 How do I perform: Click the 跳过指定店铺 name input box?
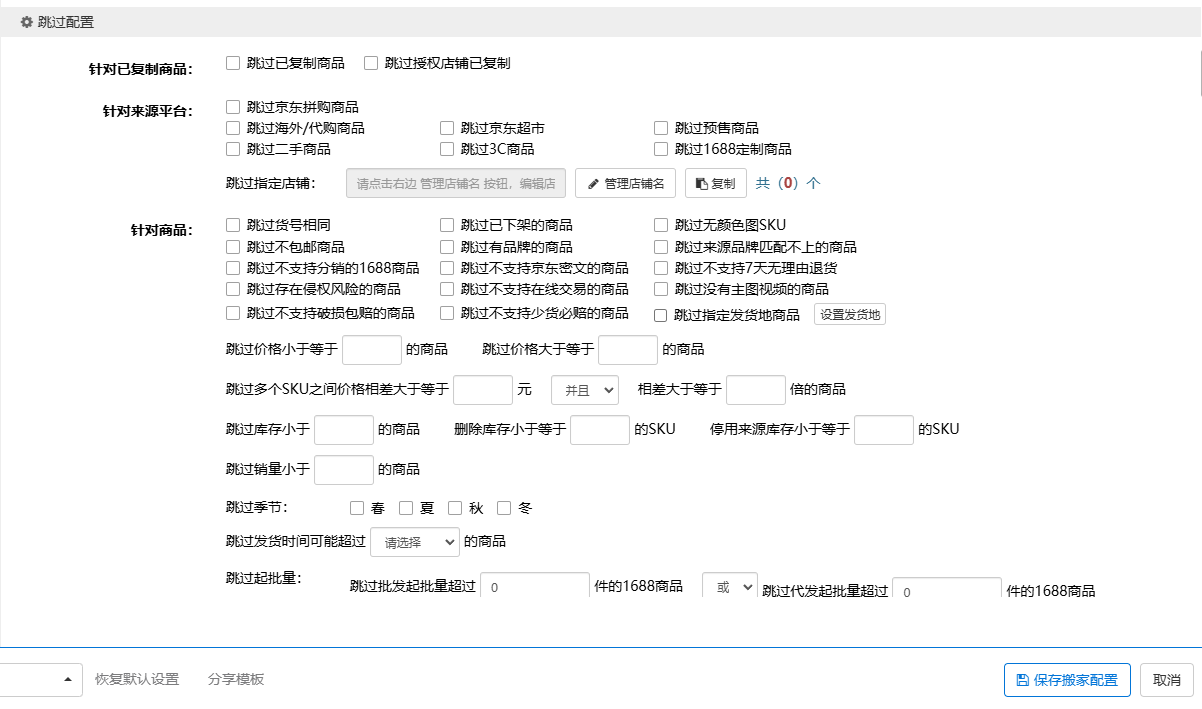[456, 184]
